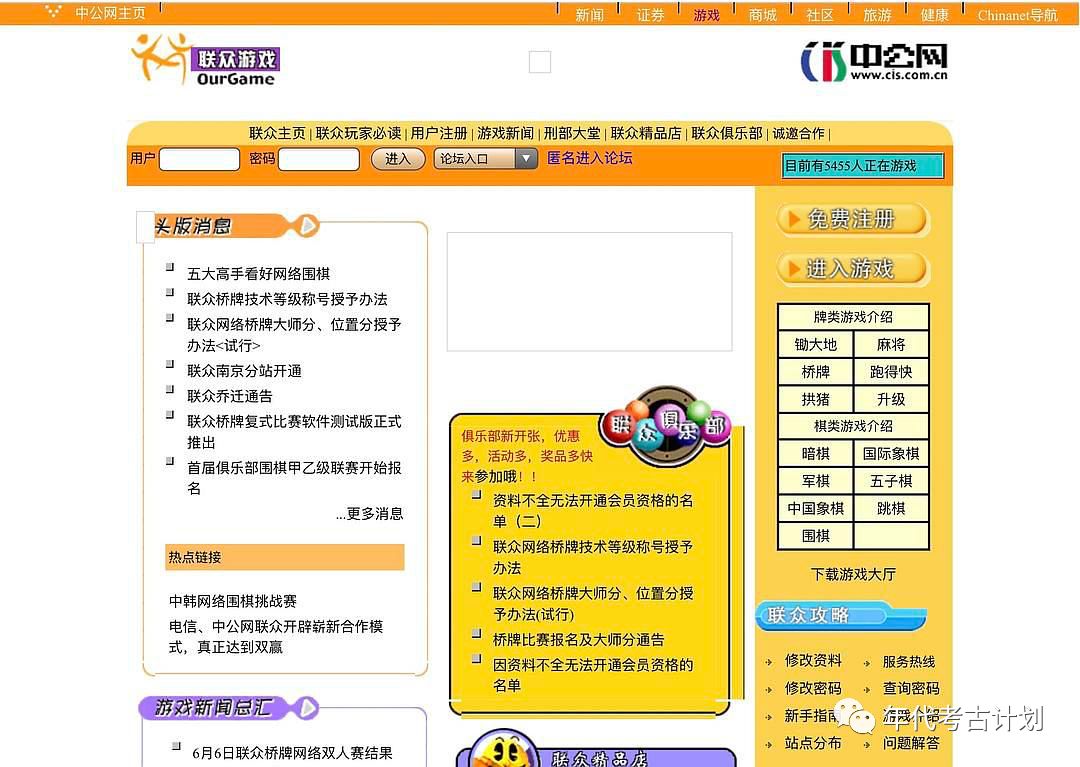The width and height of the screenshot is (1080, 767).
Task: Click inside the 用户 username field
Action: [199, 159]
